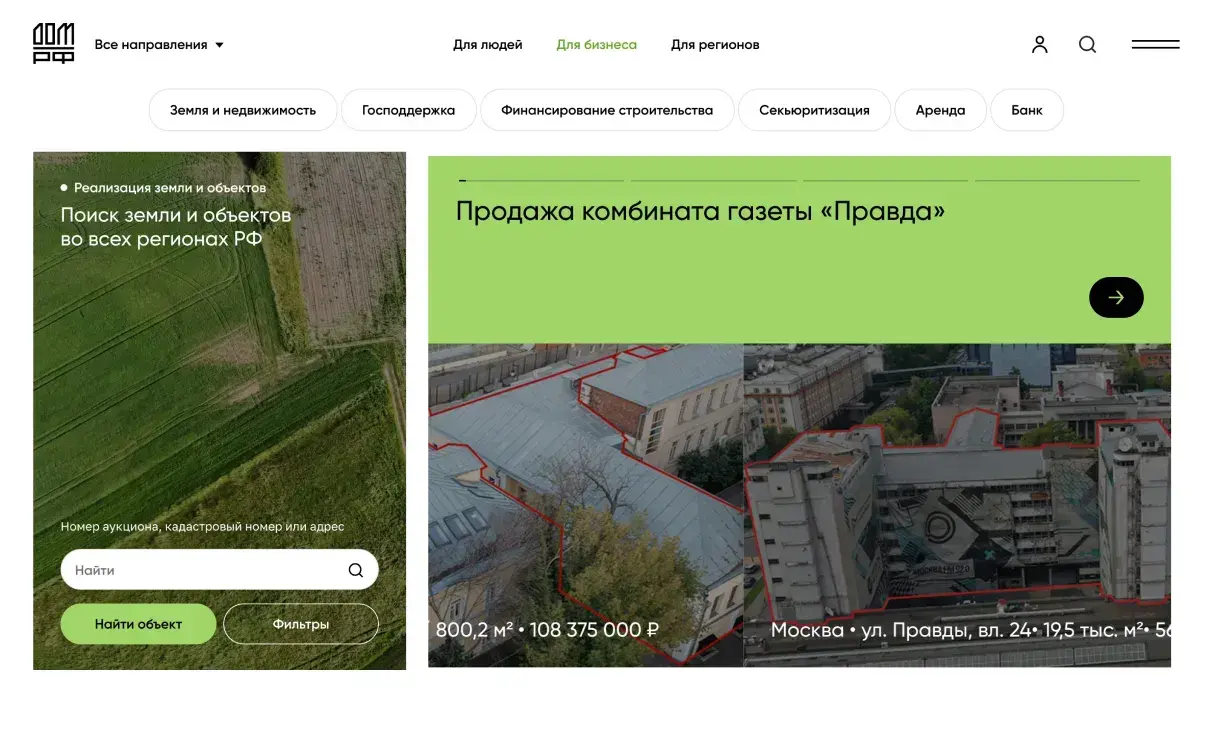Open site search via magnifier icon

(1087, 44)
